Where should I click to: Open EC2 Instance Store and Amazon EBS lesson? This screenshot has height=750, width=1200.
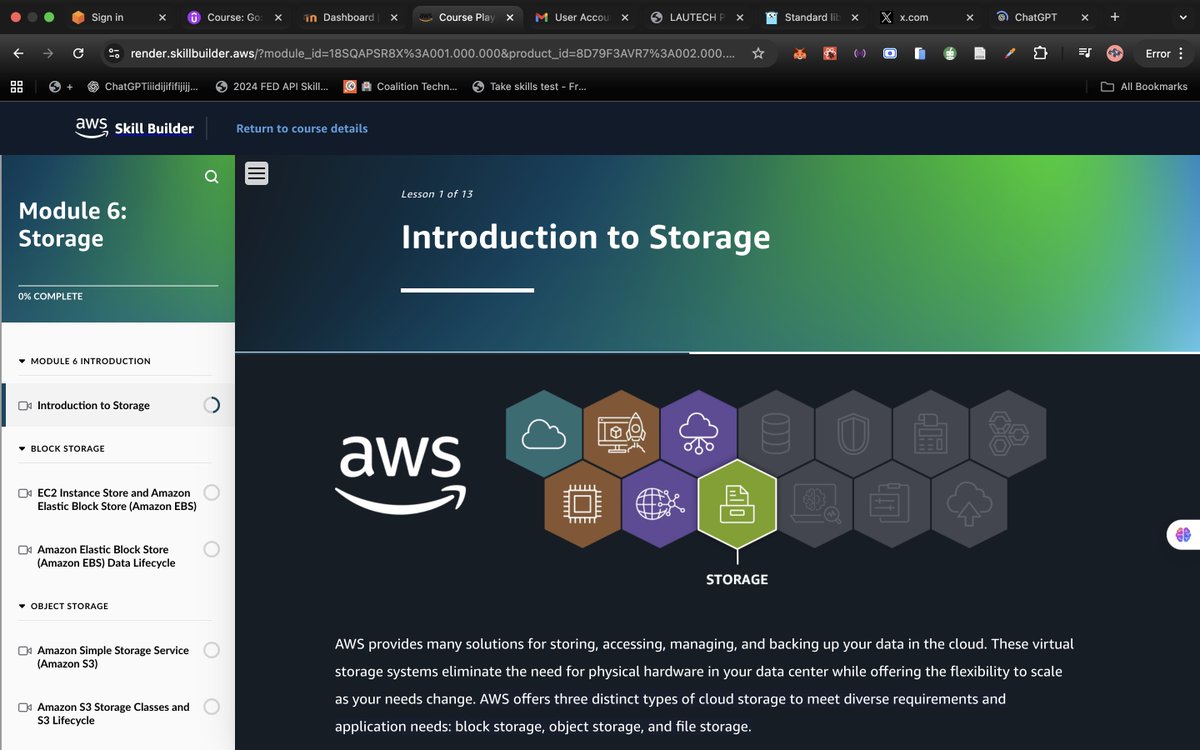pyautogui.click(x=117, y=499)
